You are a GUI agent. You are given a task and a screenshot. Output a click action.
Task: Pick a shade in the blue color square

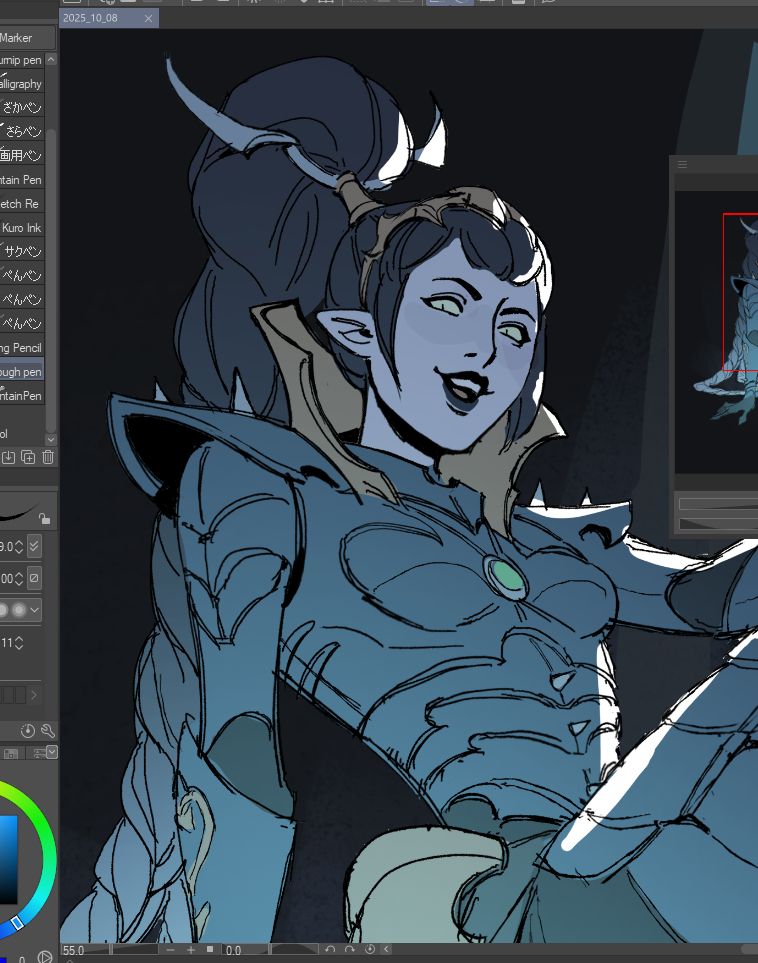click(x=8, y=860)
